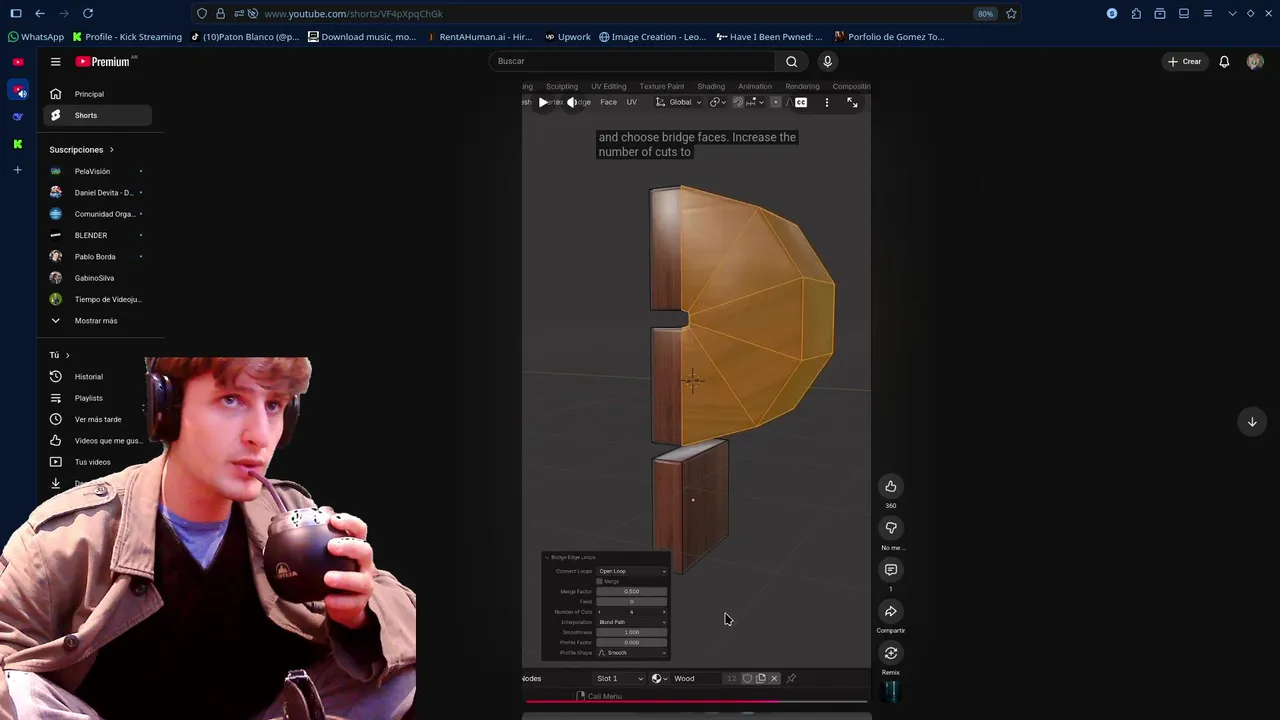Click Blender's Texture Paint workspace tab

tap(662, 87)
